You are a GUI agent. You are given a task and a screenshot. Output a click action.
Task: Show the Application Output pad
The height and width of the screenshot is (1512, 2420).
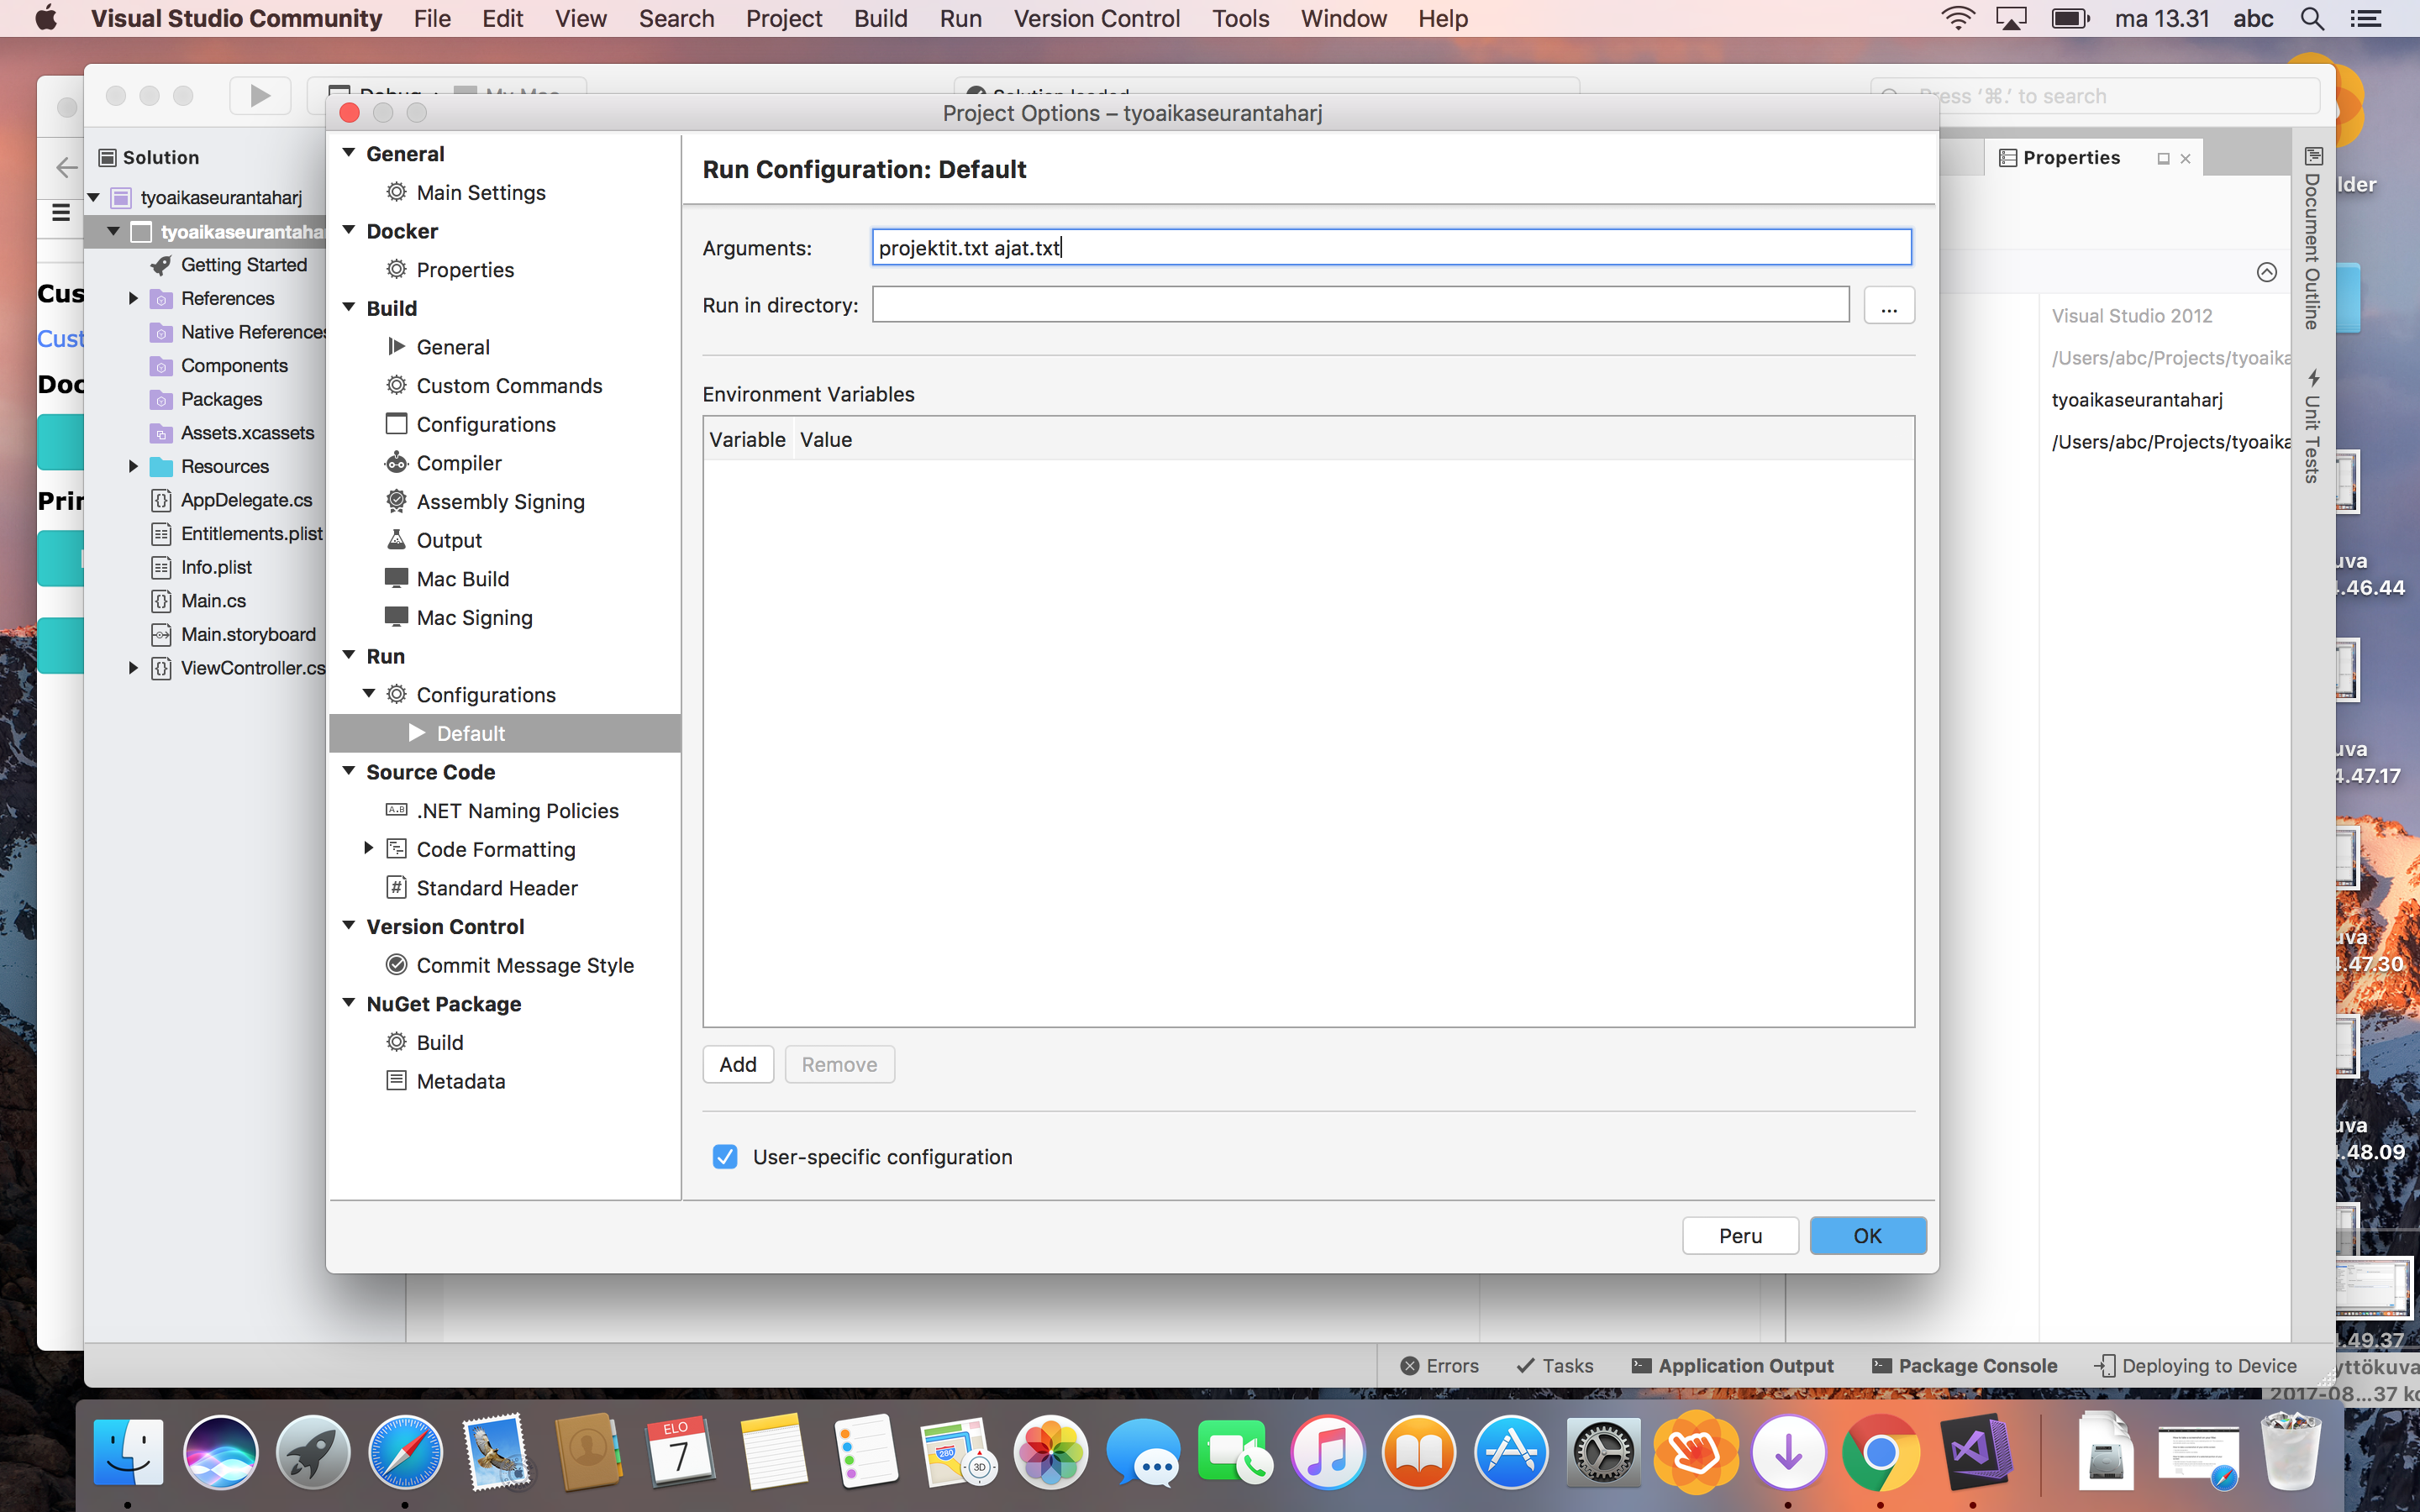(x=1732, y=1365)
